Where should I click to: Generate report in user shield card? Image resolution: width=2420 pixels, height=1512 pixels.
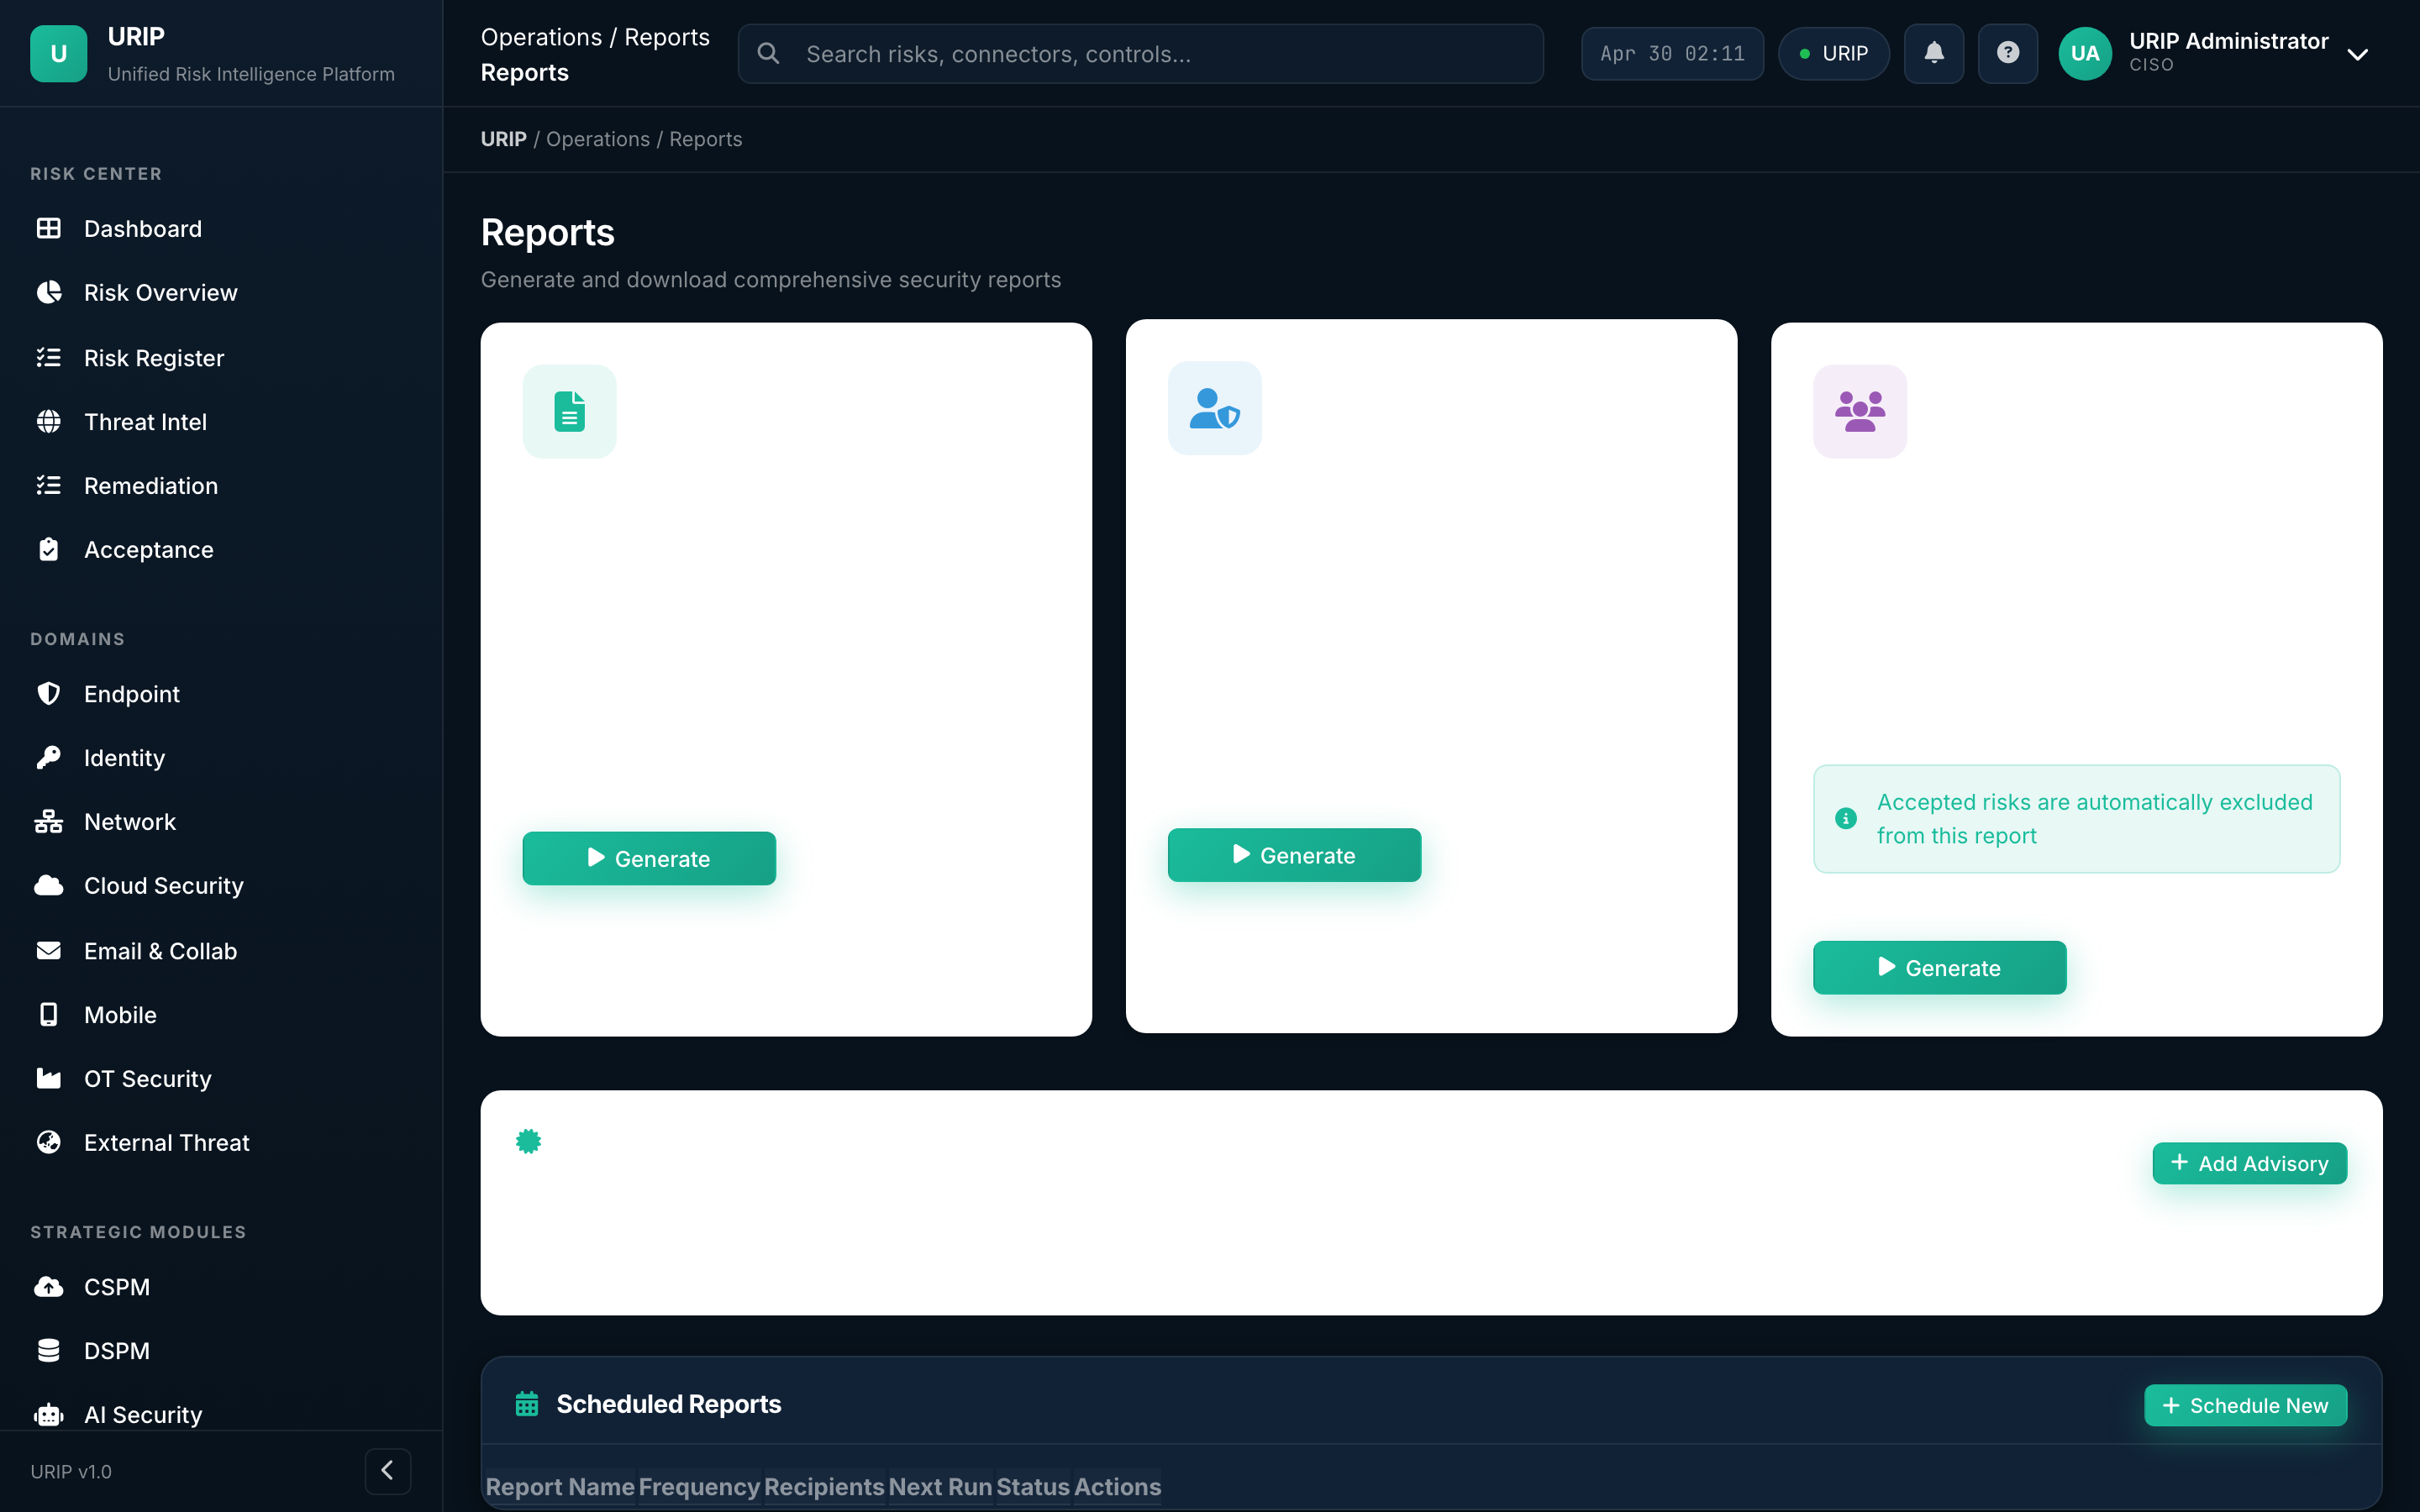[x=1294, y=855]
